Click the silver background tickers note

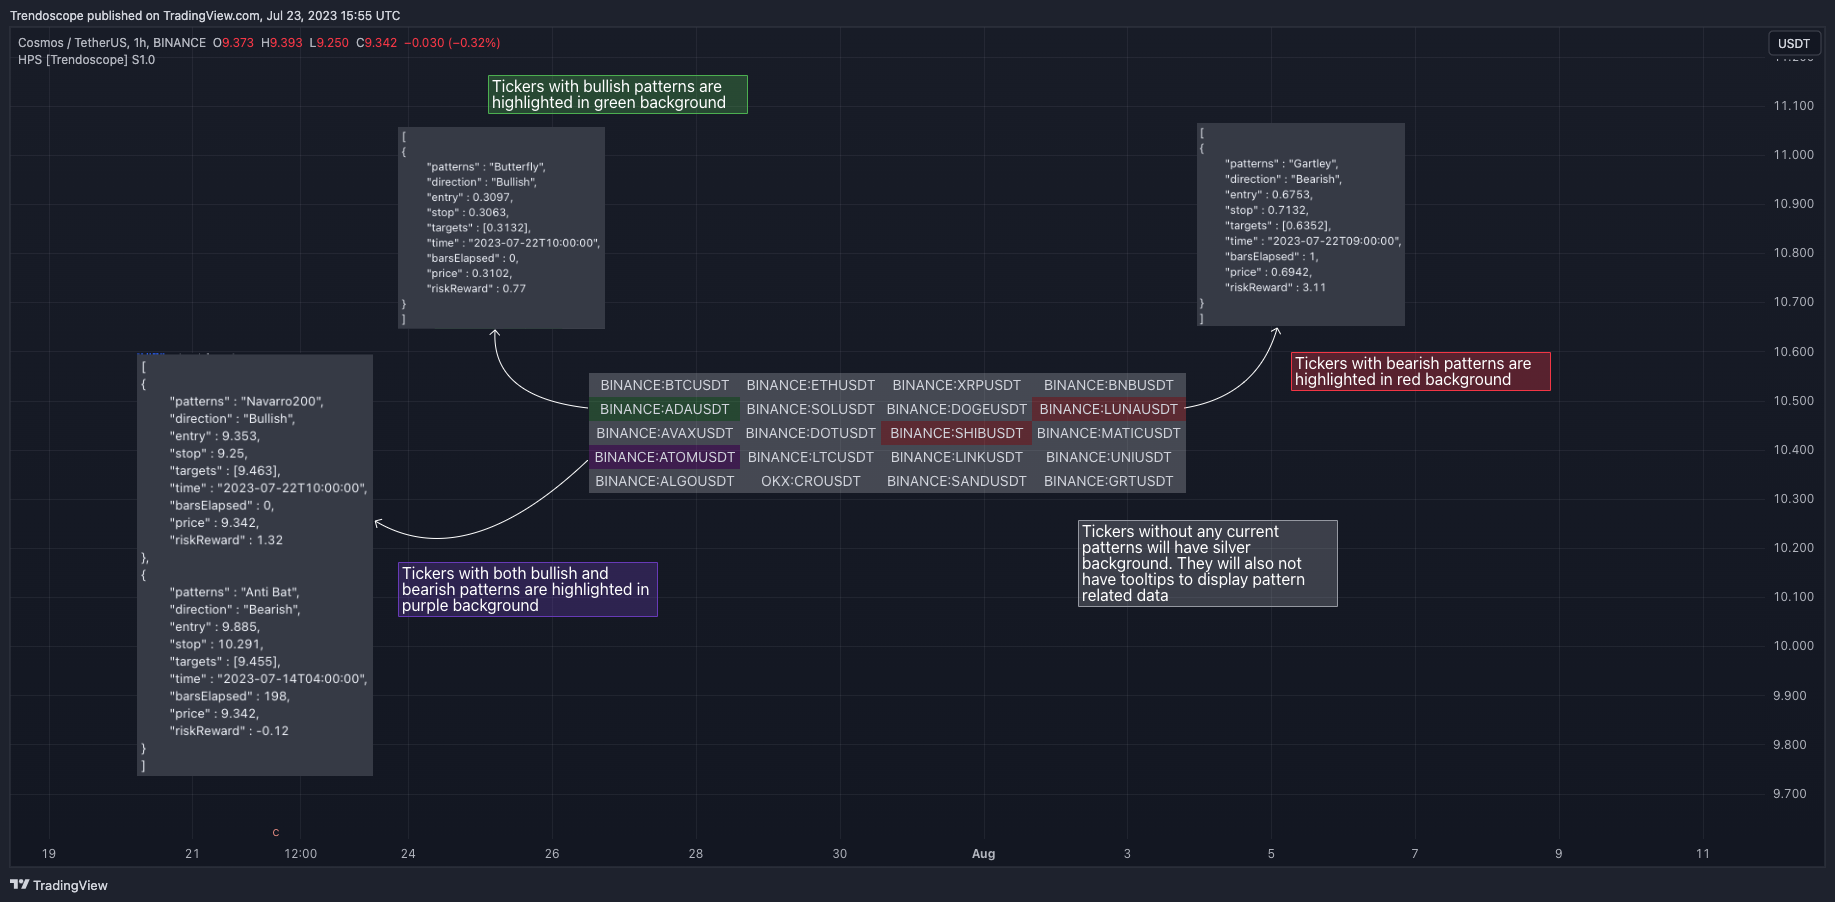(x=1207, y=563)
